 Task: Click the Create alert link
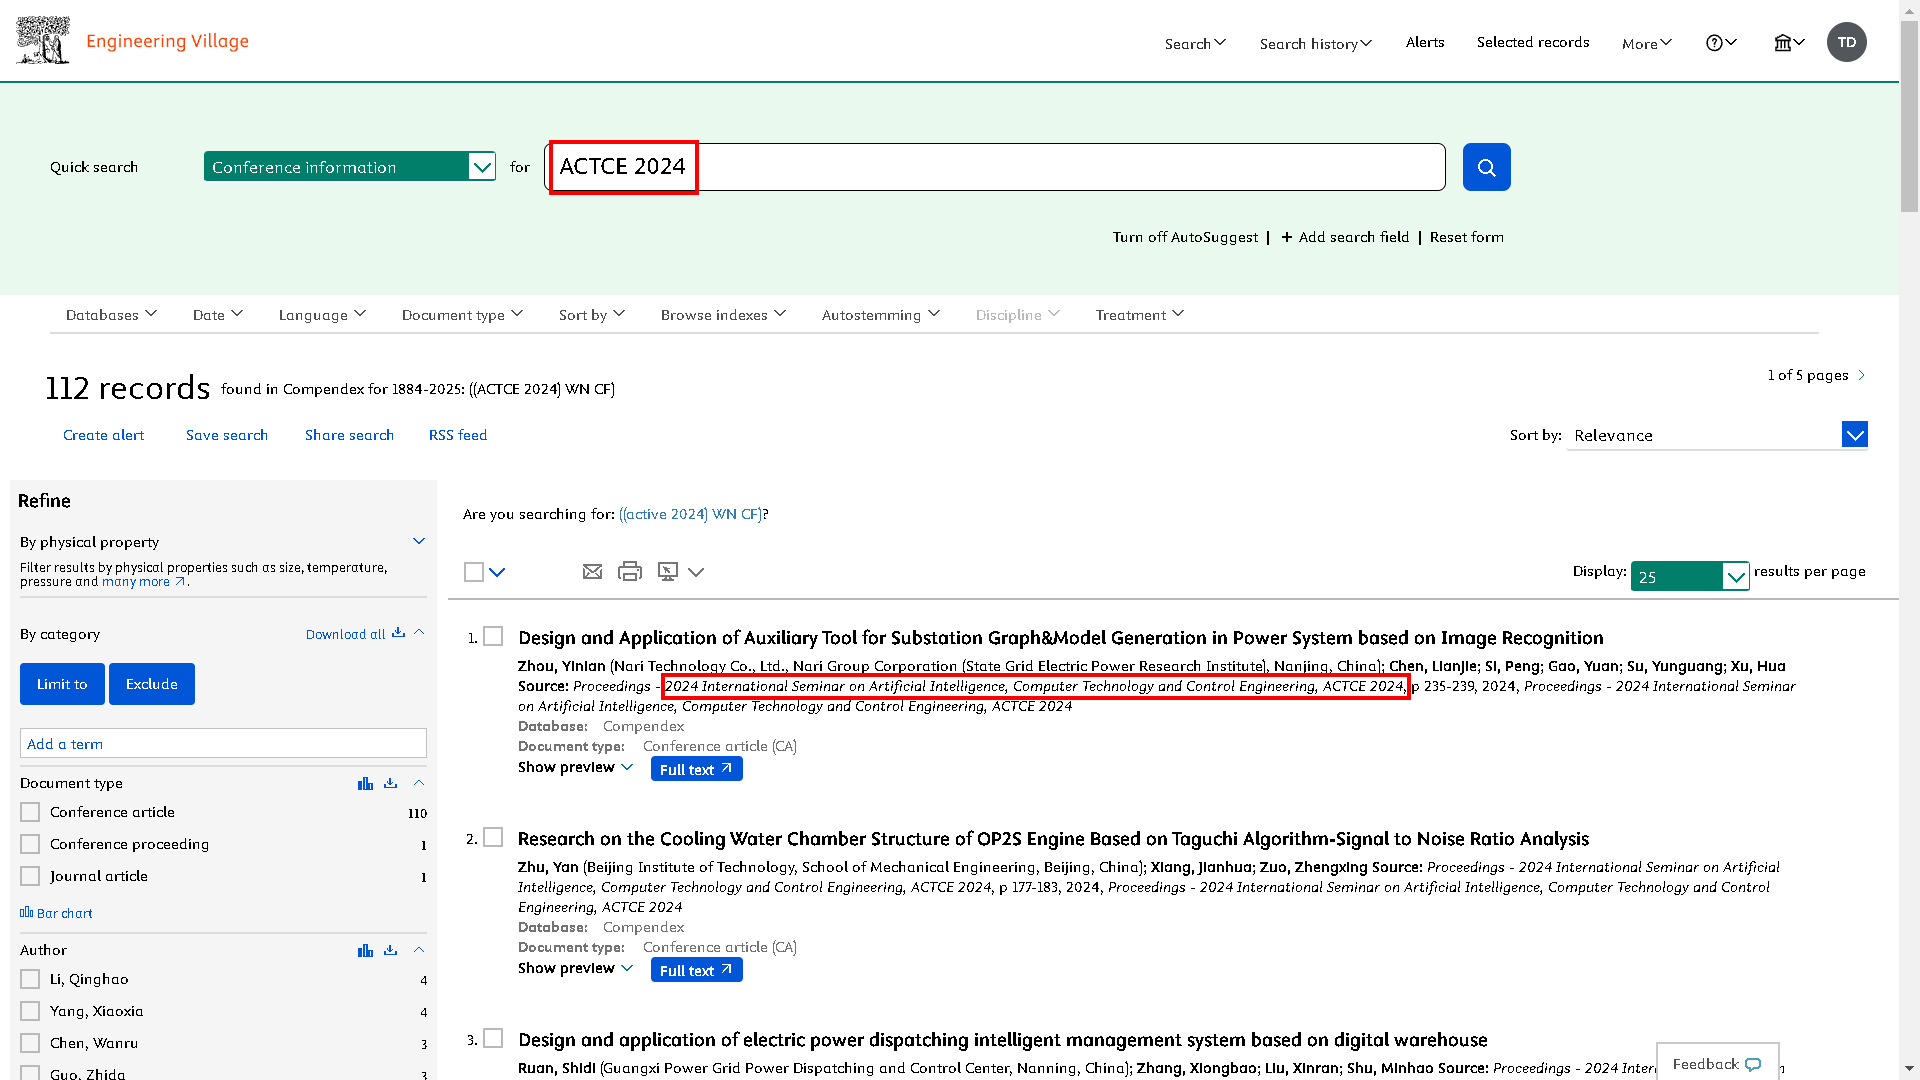click(103, 436)
